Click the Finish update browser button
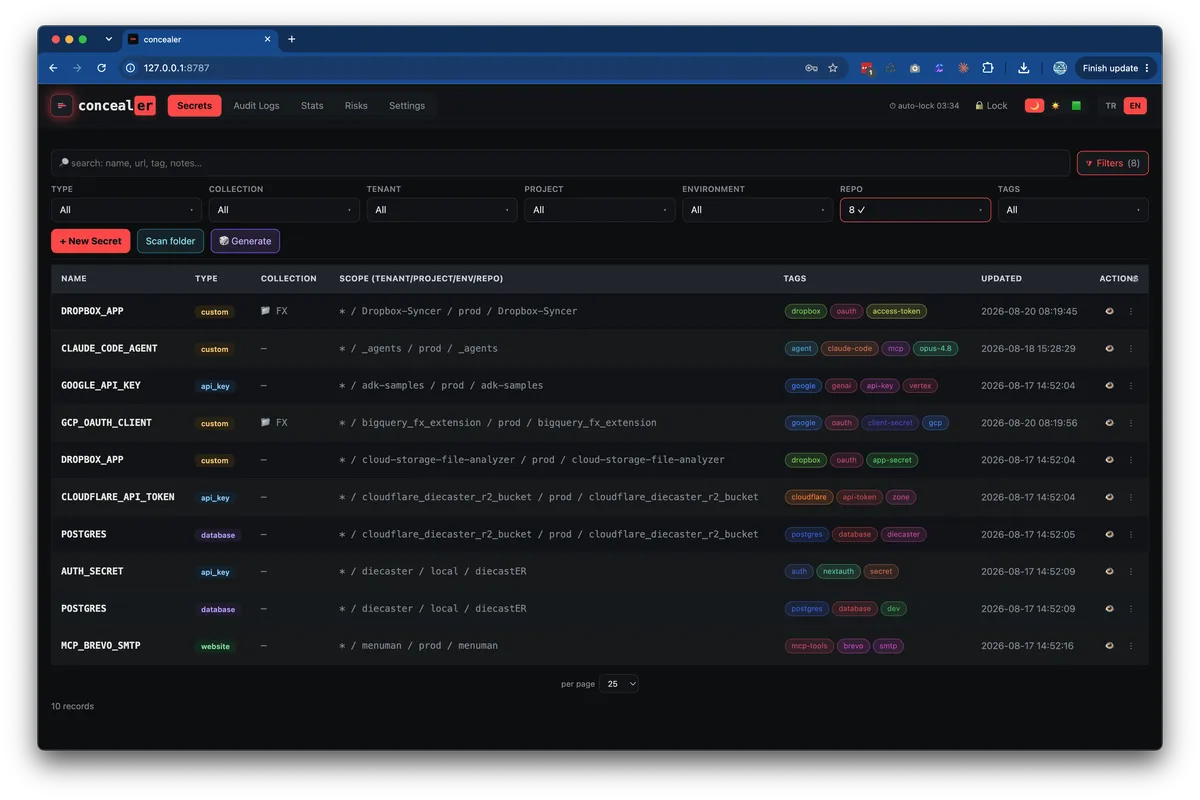The width and height of the screenshot is (1200, 800). [1116, 68]
